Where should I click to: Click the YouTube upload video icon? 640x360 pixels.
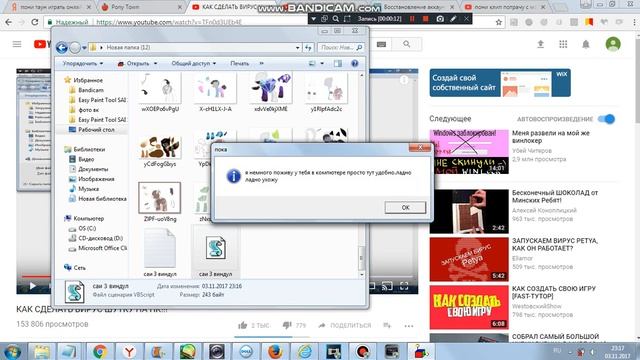coord(540,44)
